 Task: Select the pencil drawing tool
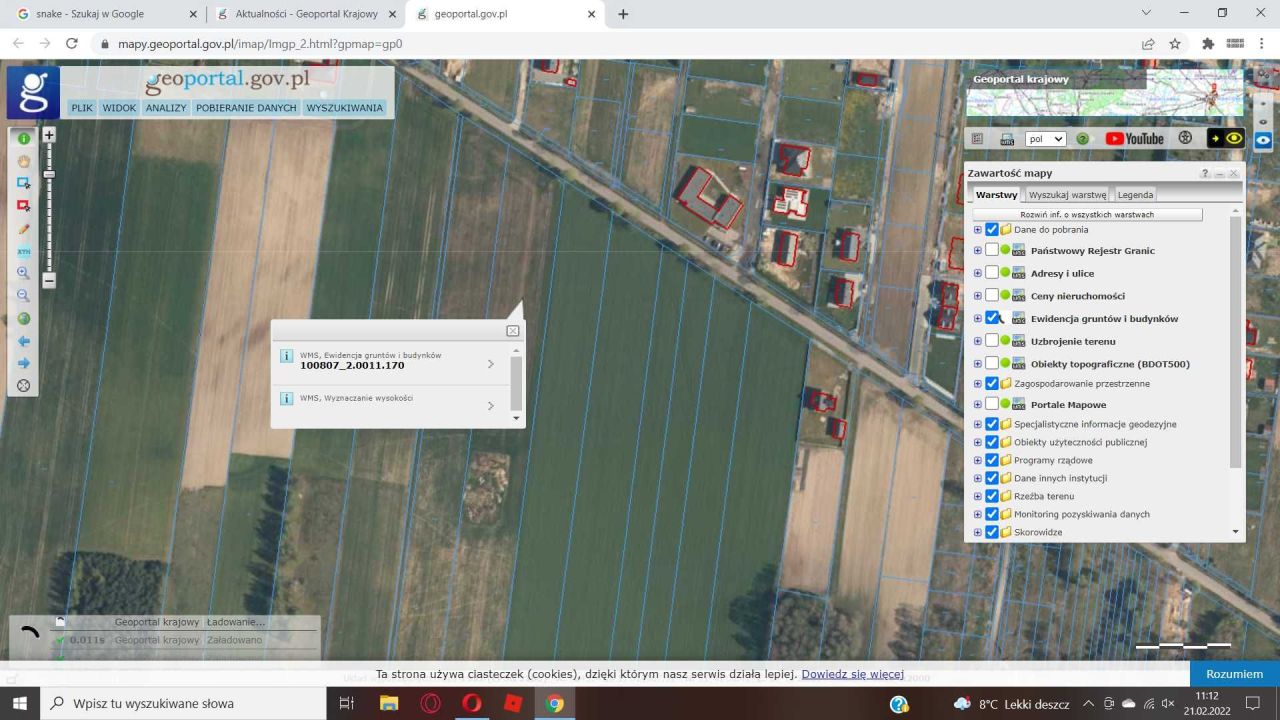(23, 229)
